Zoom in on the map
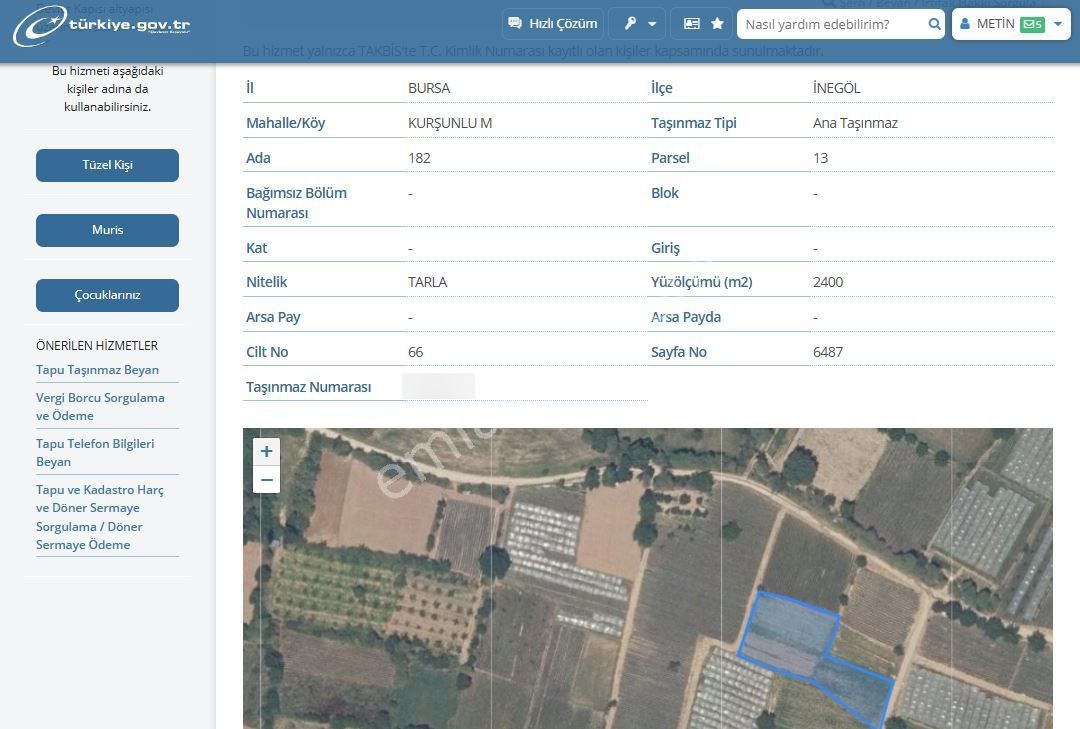 pos(266,451)
